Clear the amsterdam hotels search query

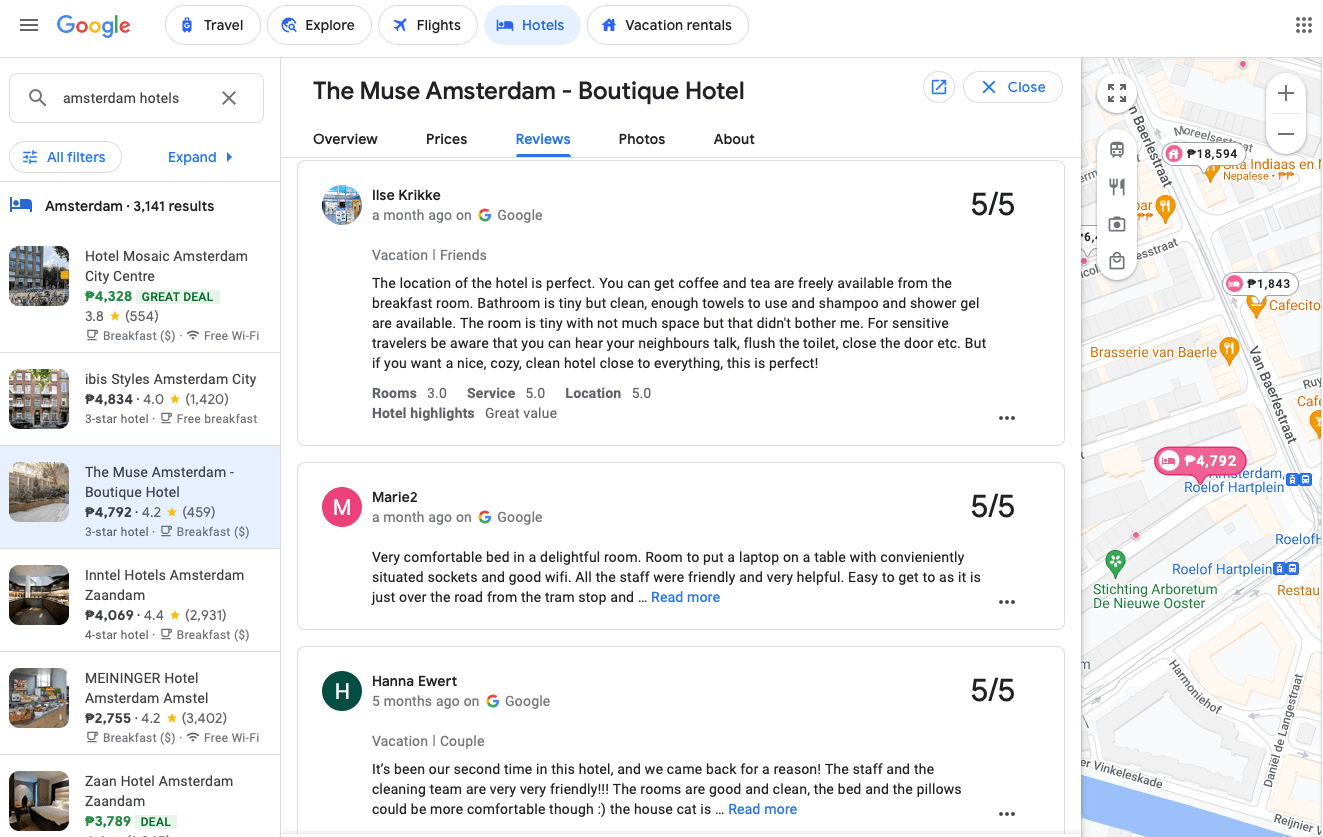[x=228, y=97]
